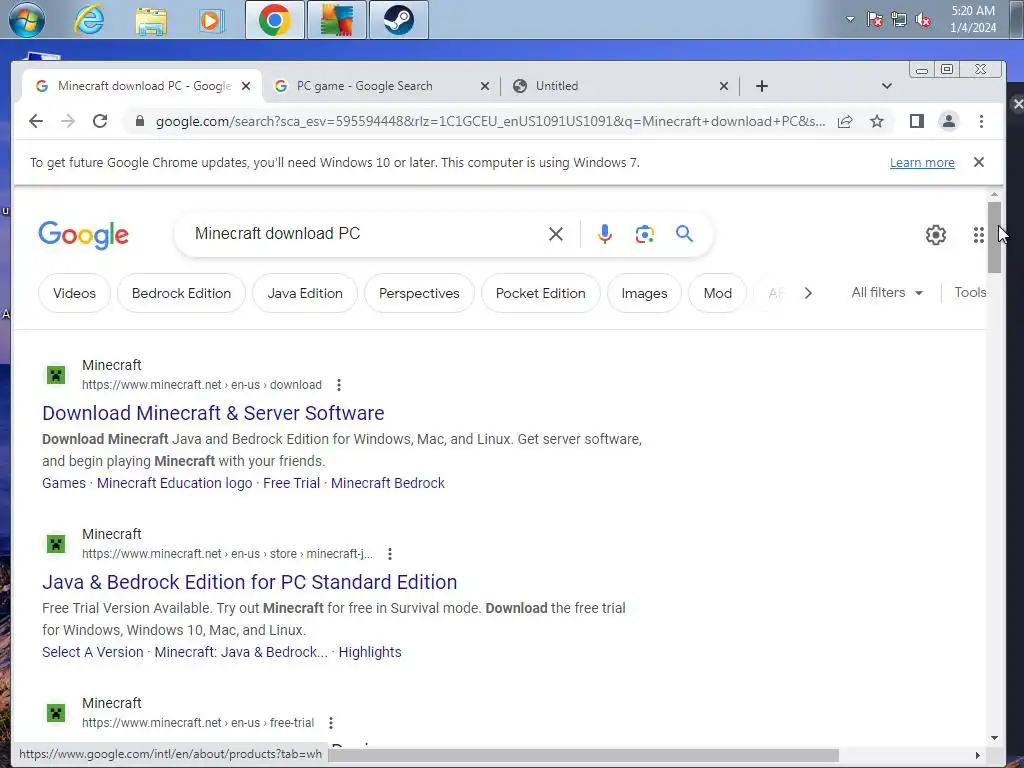Open the Windows Start orb
The image size is (1024, 768).
pos(27,19)
